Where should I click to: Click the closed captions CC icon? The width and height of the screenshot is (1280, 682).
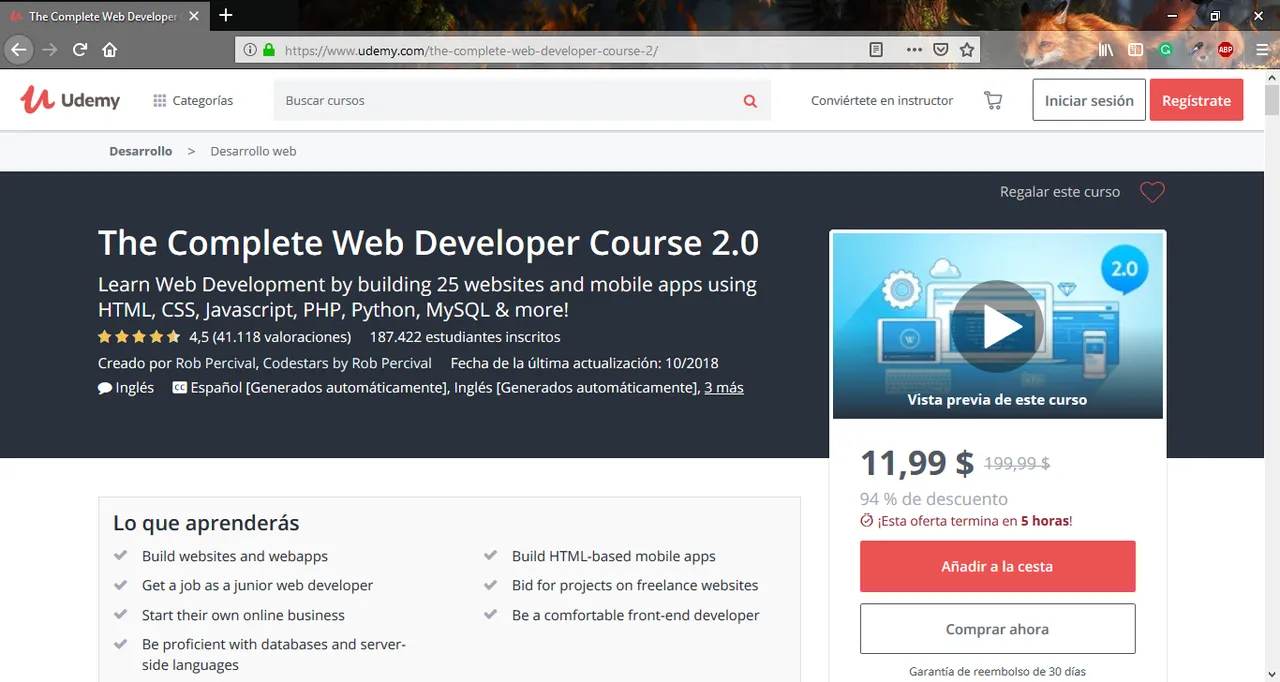pyautogui.click(x=180, y=388)
